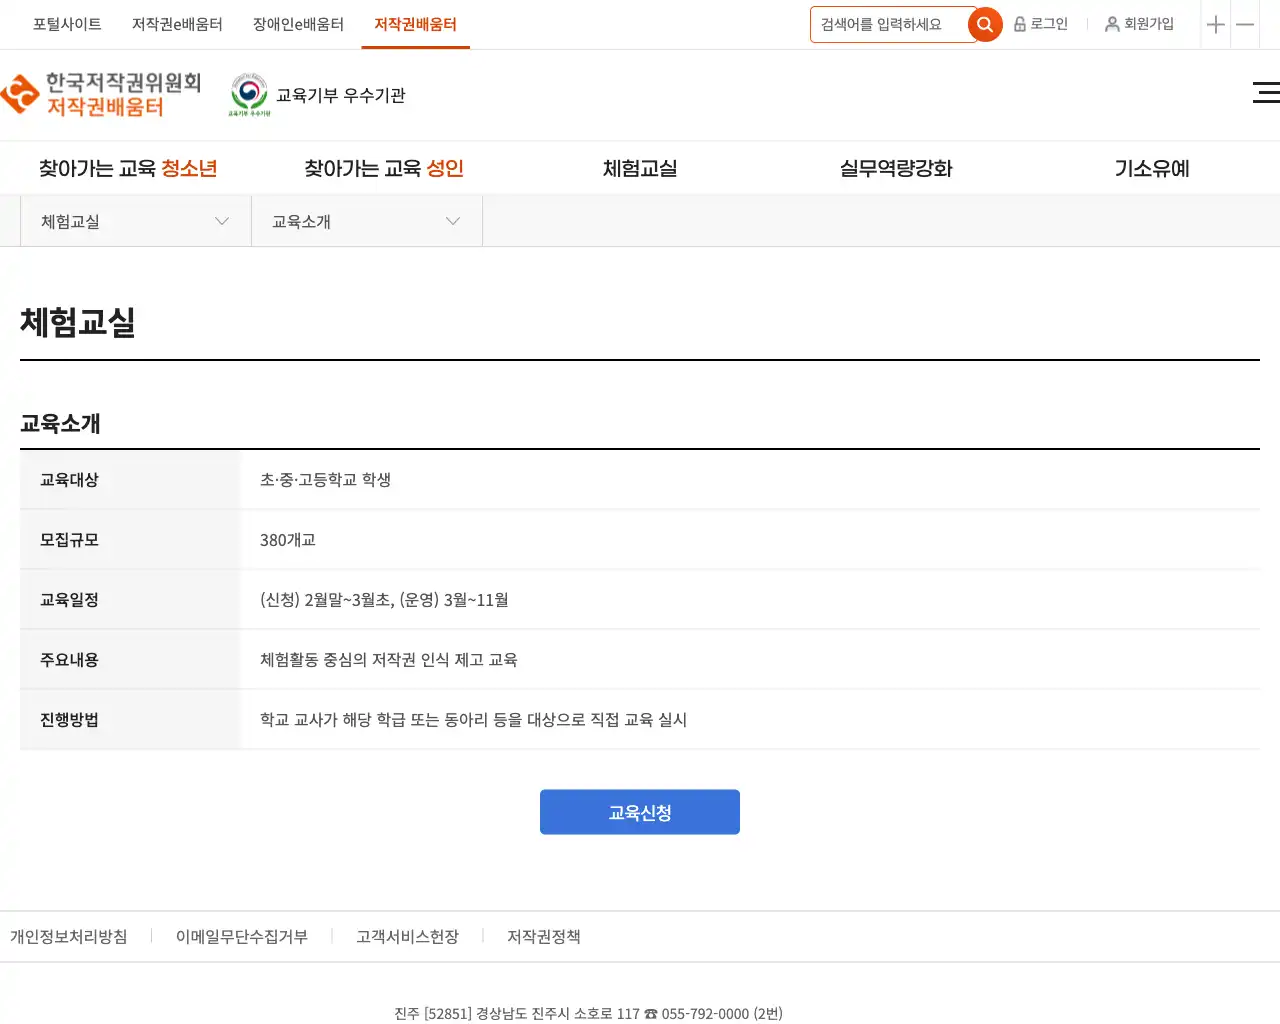1280x1024 pixels.
Task: Expand the 교육소개 breadcrumb dropdown
Action: click(x=366, y=221)
